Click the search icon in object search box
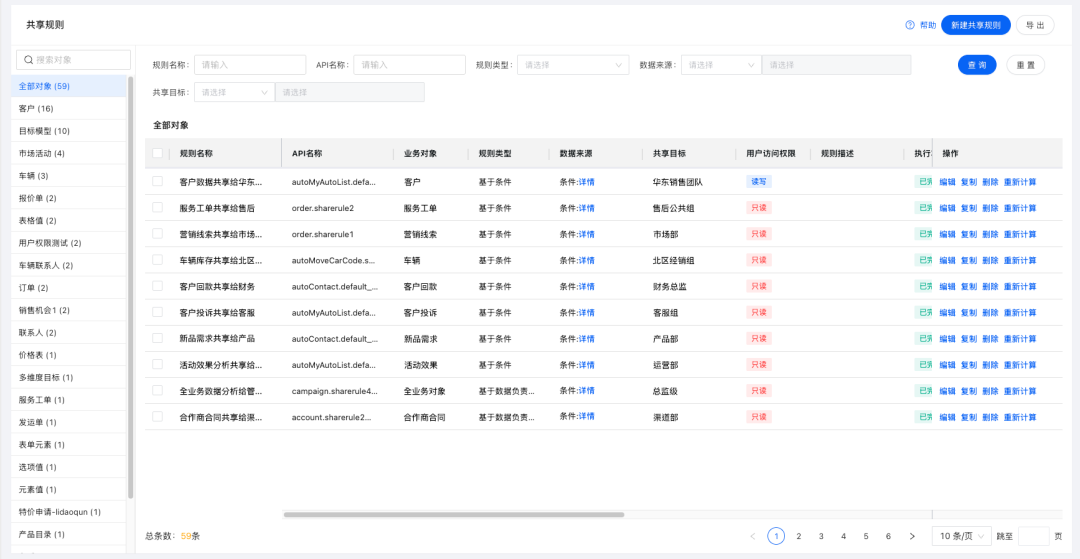Viewport: 1080px width, 559px height. (x=29, y=60)
